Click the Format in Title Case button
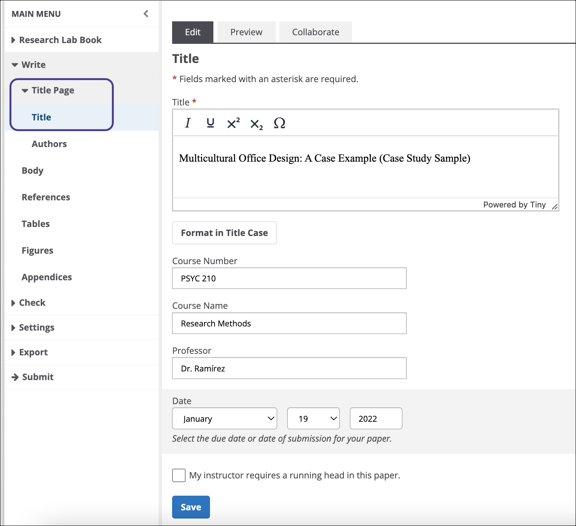Image resolution: width=576 pixels, height=526 pixels. (224, 233)
